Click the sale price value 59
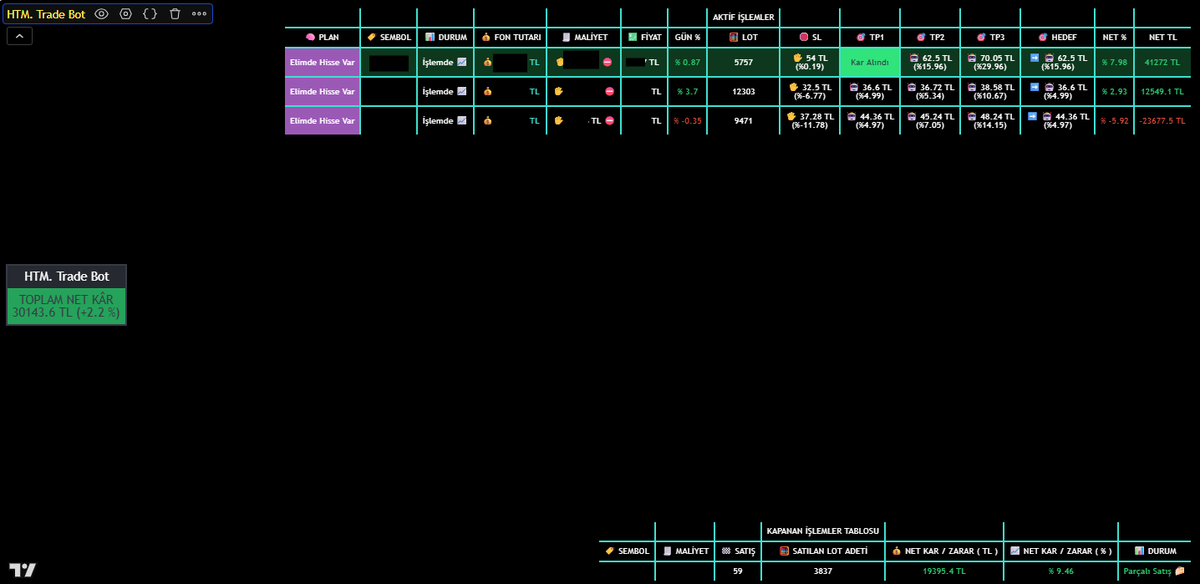Screen dimensions: 1200x584 click(x=738, y=571)
